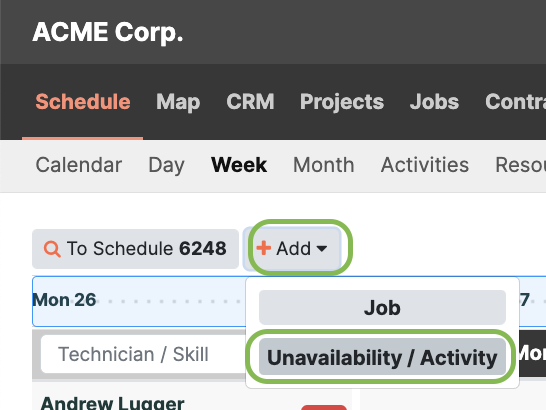This screenshot has width=546, height=410.
Task: Click the orange plus icon on Add
Action: 264,248
